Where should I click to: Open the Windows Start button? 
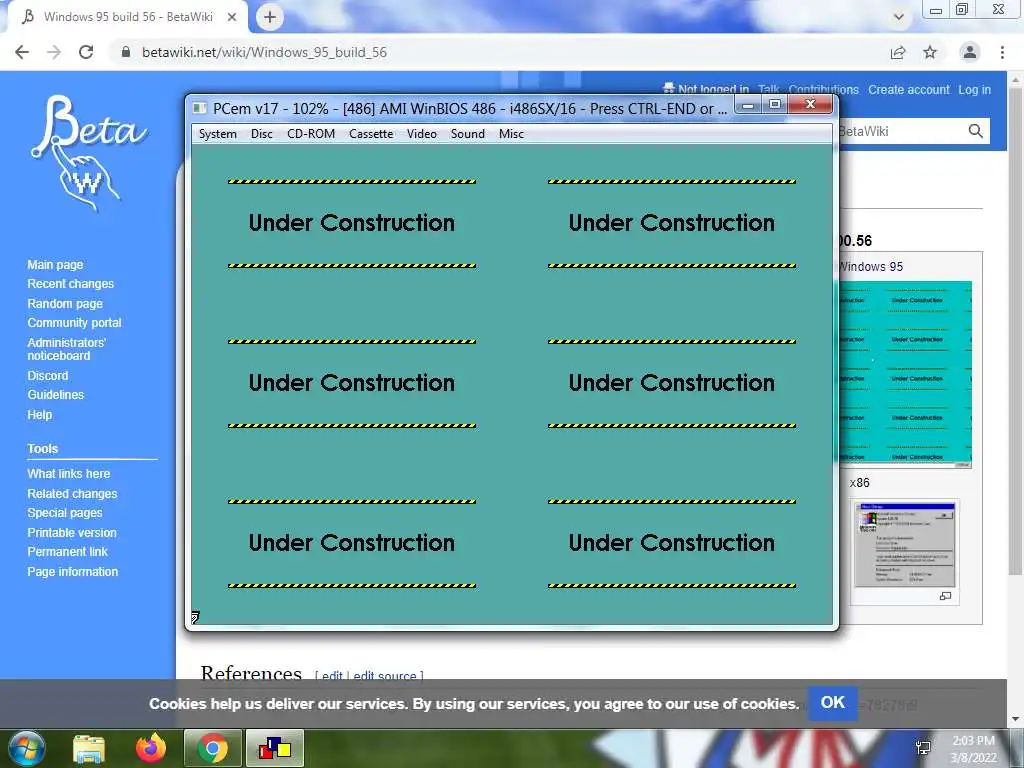(26, 748)
